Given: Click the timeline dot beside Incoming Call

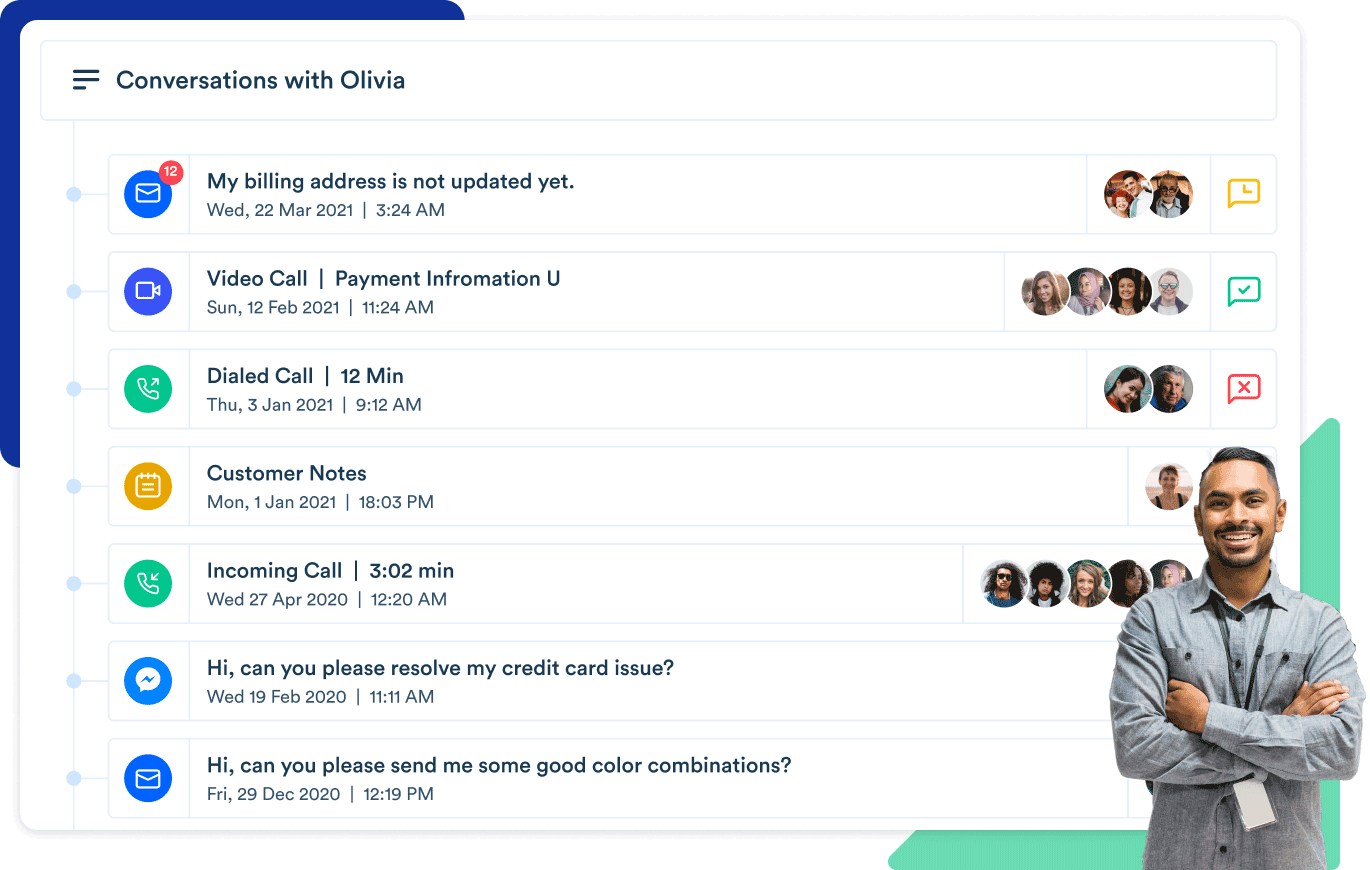Looking at the screenshot, I should (73, 584).
